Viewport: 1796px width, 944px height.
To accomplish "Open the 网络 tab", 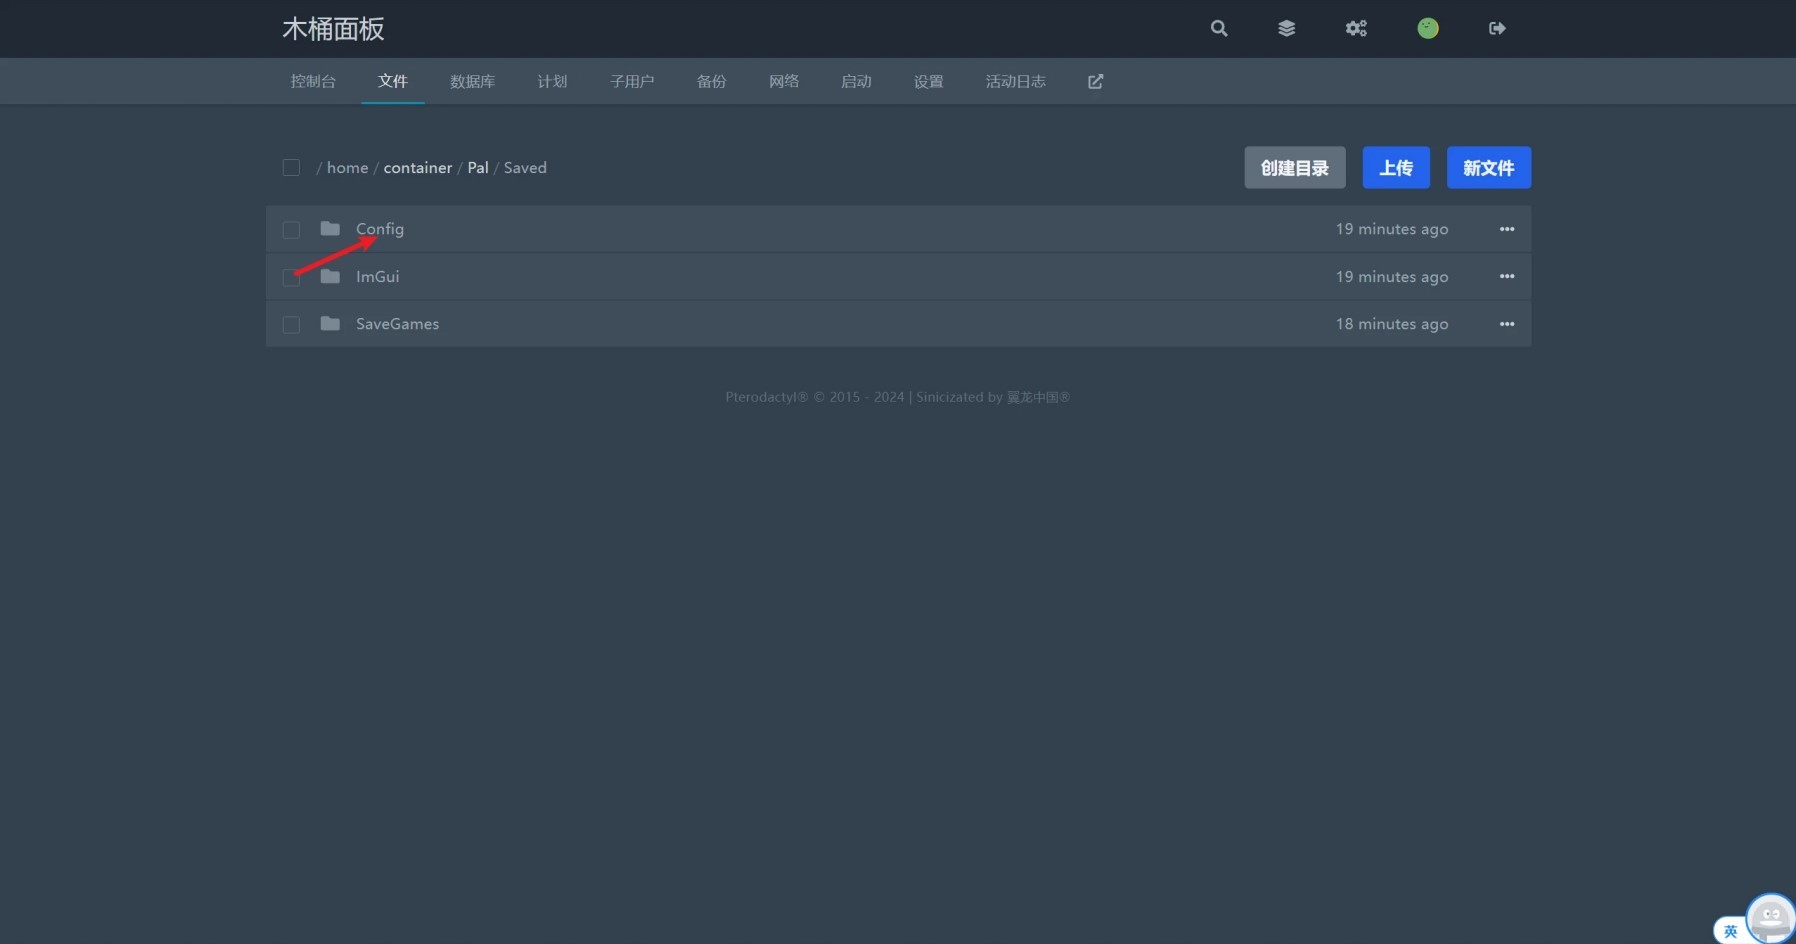I will (x=784, y=81).
